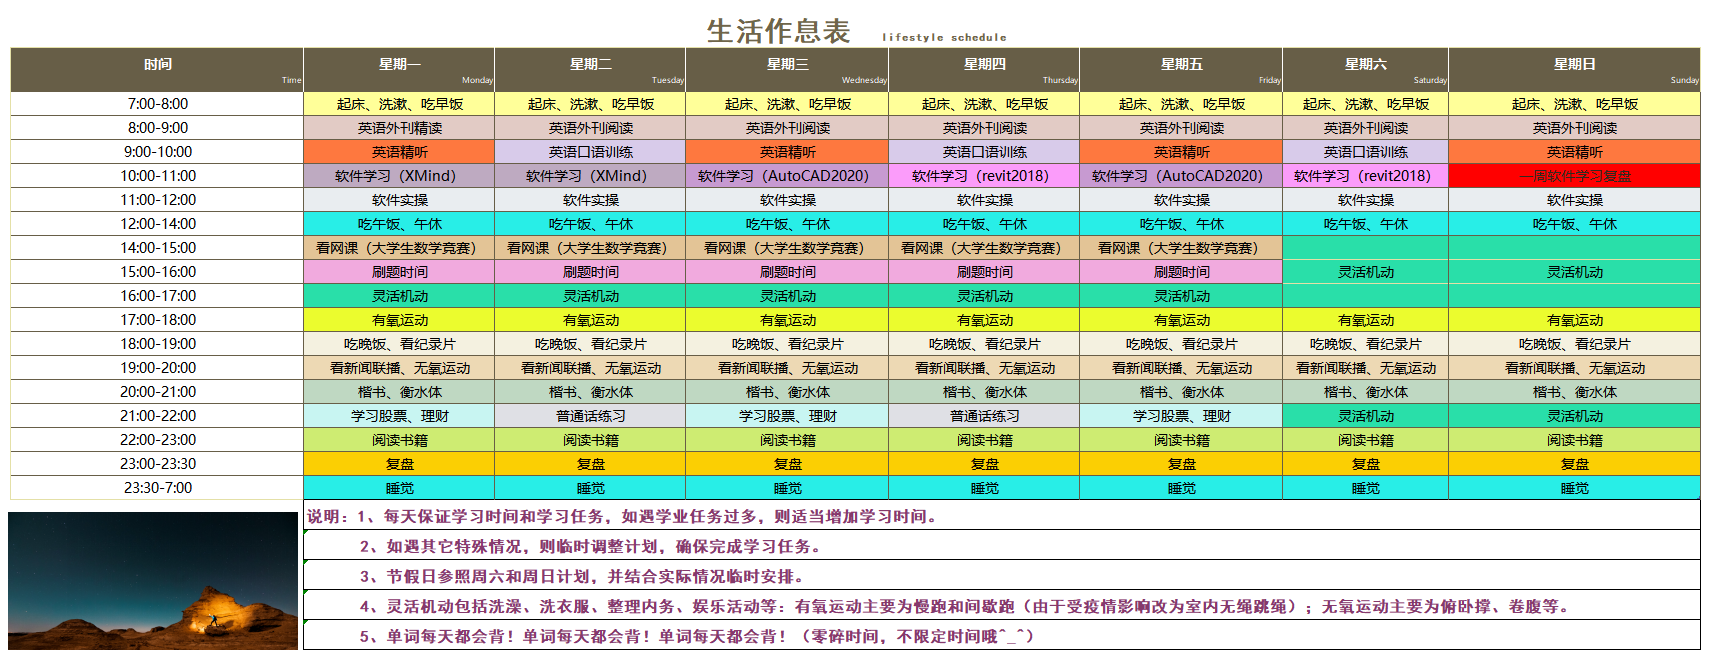The width and height of the screenshot is (1730, 658).
Task: Click Sunday's orange "英语精听" cell
Action: pyautogui.click(x=1574, y=152)
